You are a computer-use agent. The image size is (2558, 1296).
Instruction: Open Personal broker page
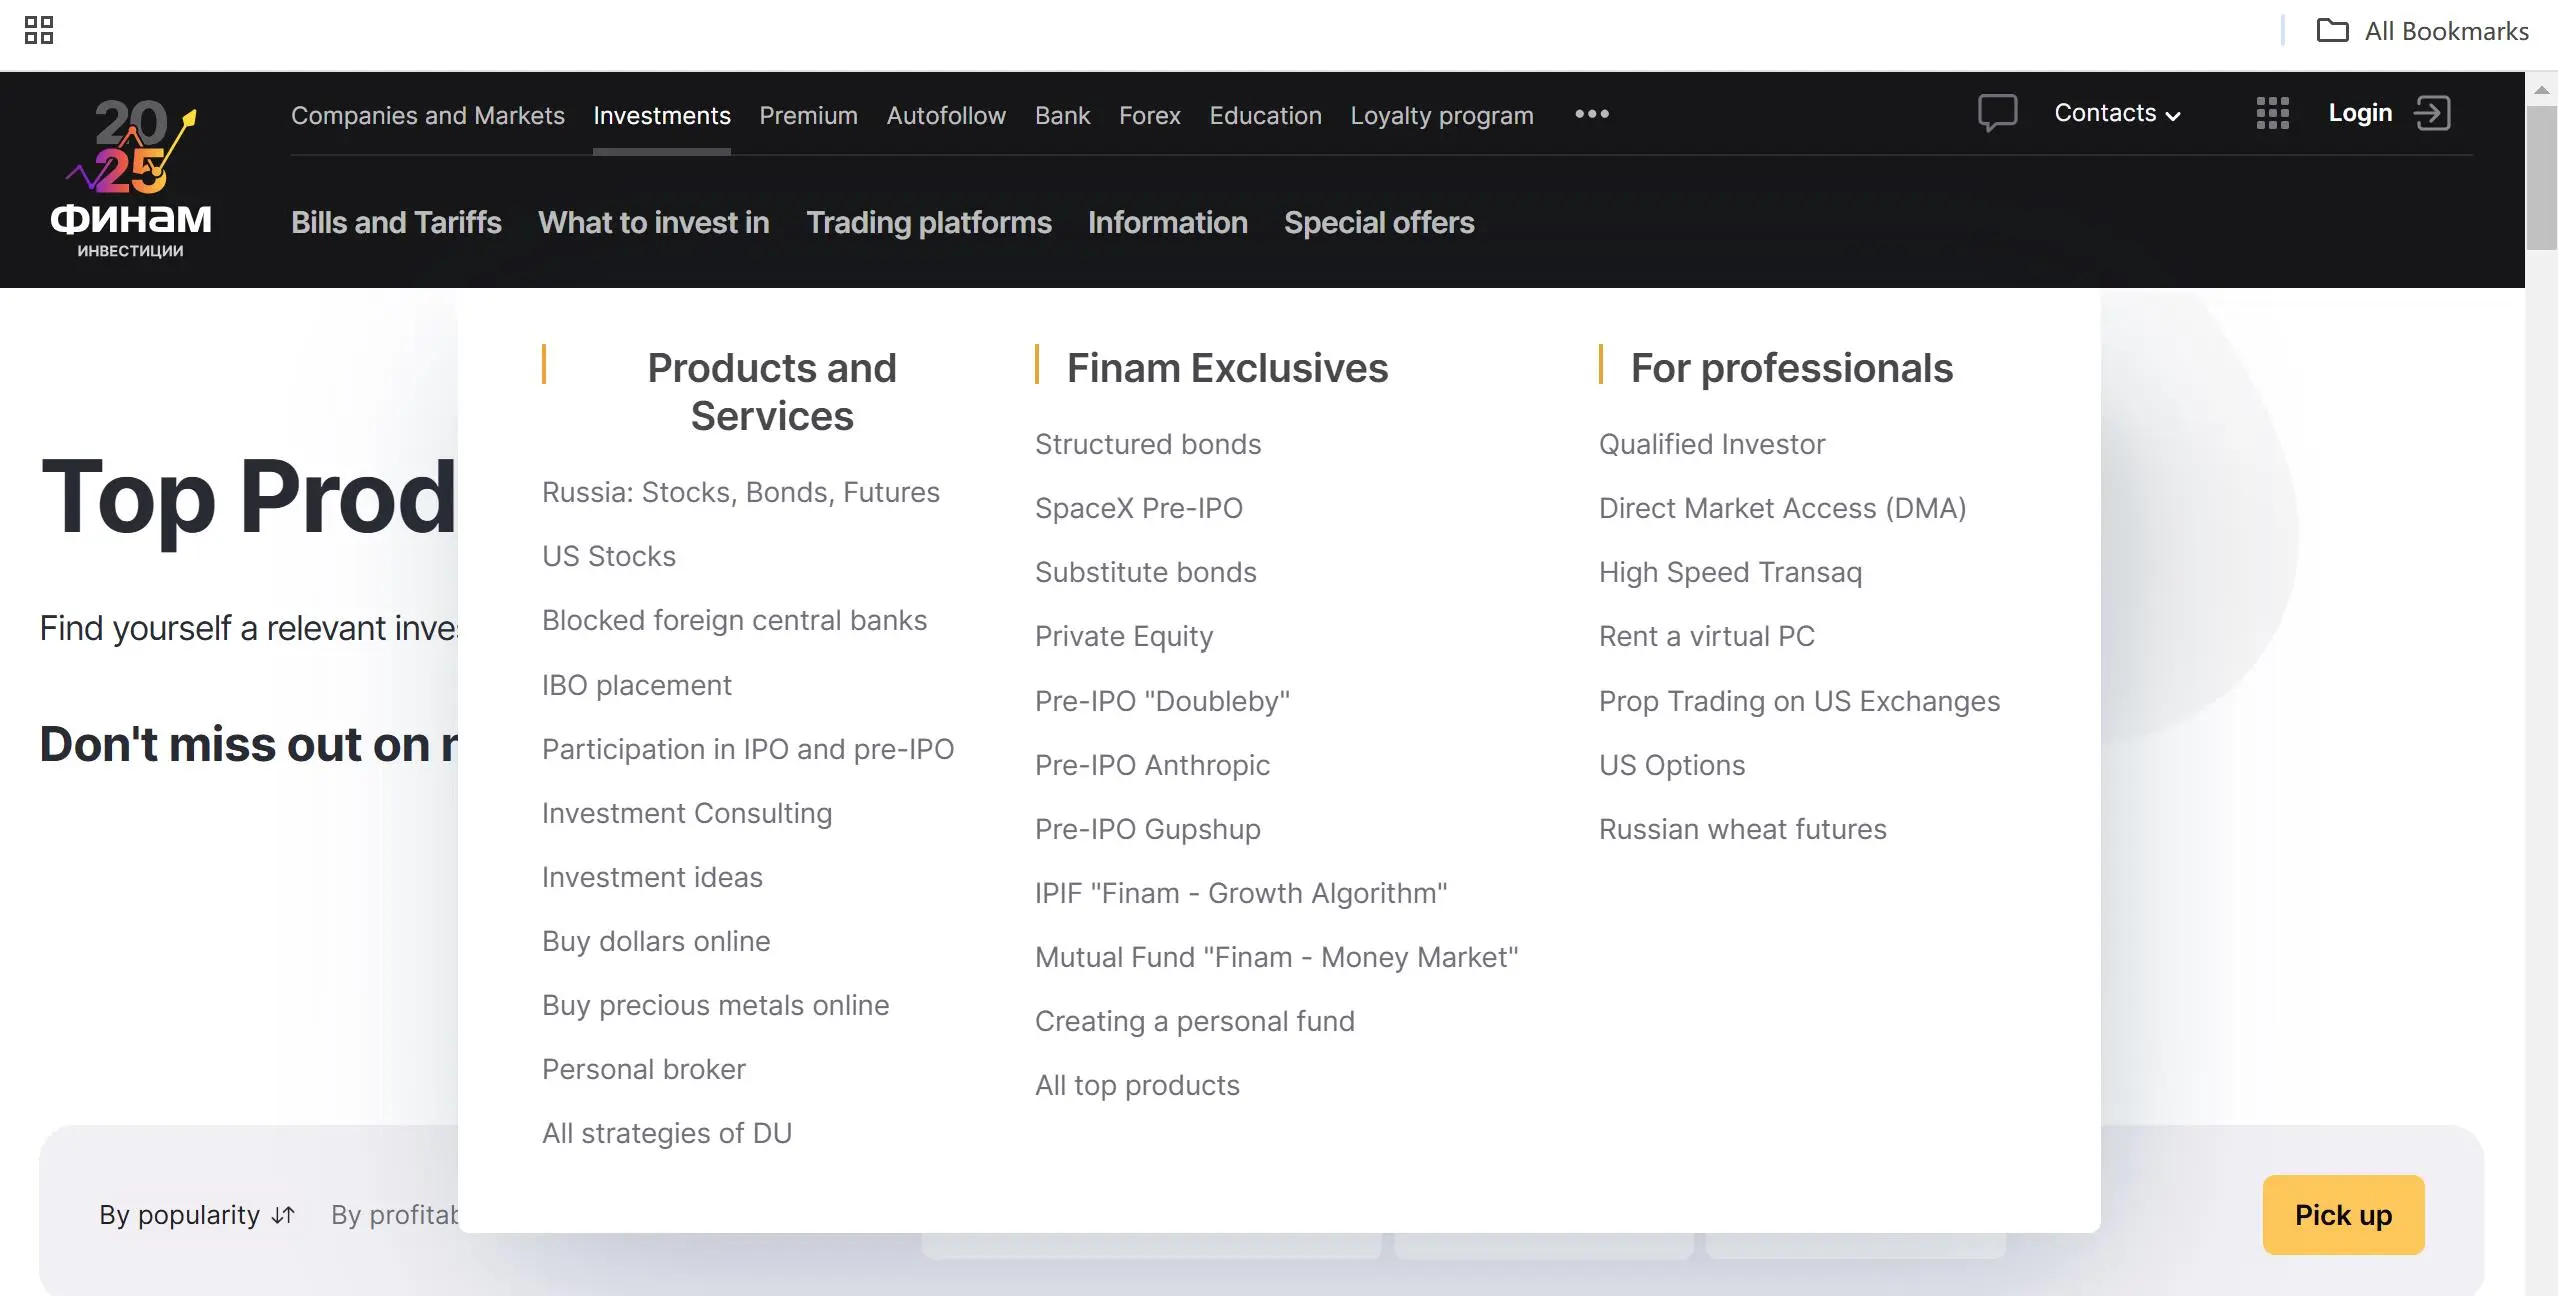[x=644, y=1069]
